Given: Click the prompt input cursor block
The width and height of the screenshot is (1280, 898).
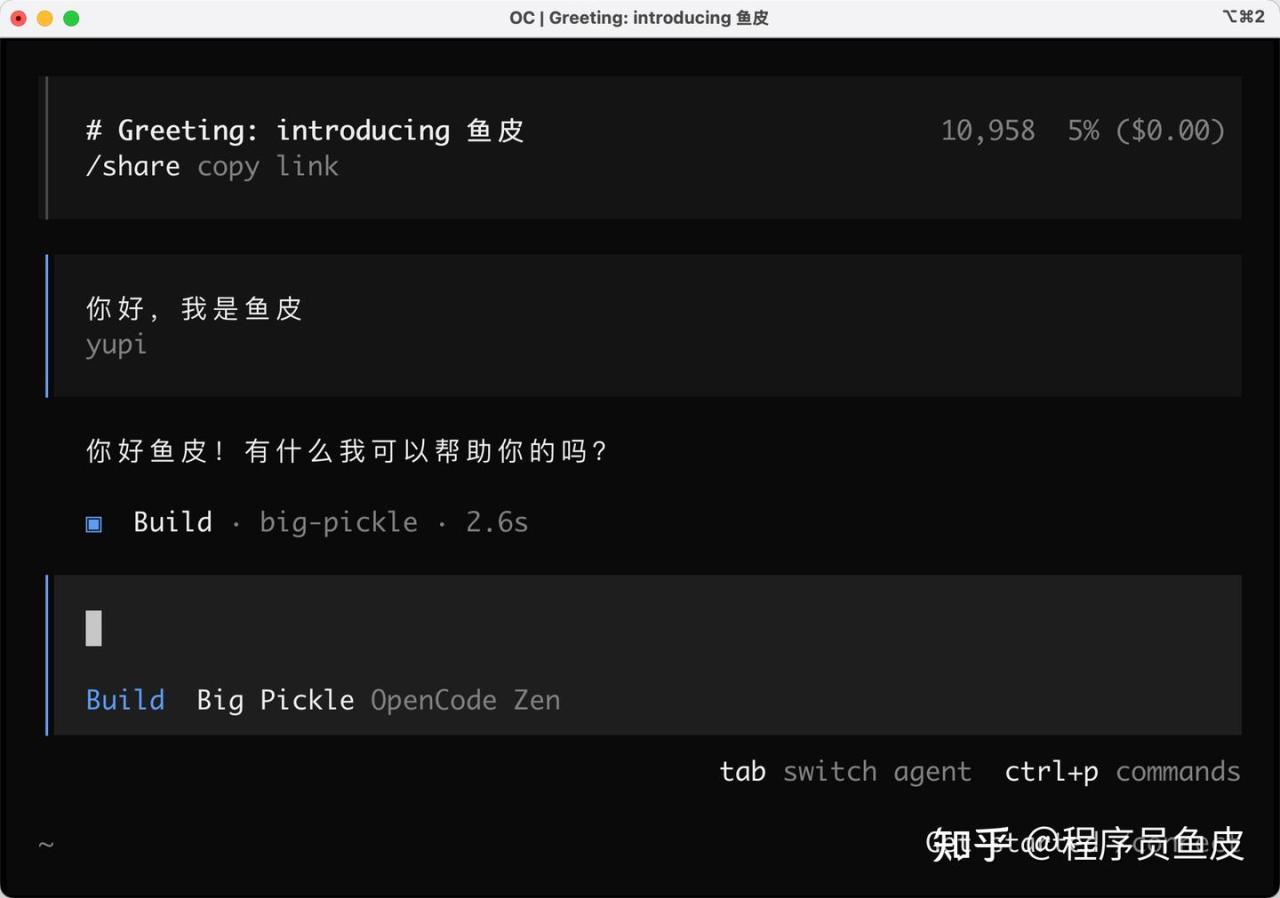Looking at the screenshot, I should coord(94,628).
